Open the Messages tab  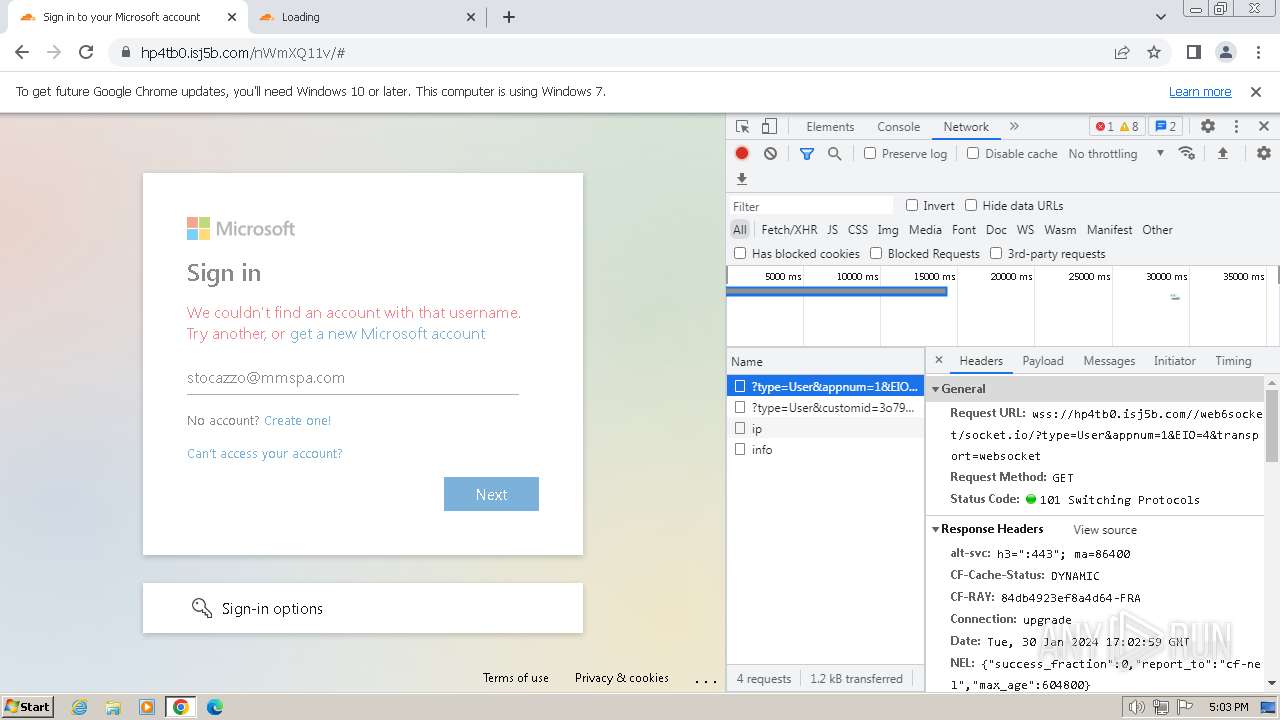[x=1109, y=360]
